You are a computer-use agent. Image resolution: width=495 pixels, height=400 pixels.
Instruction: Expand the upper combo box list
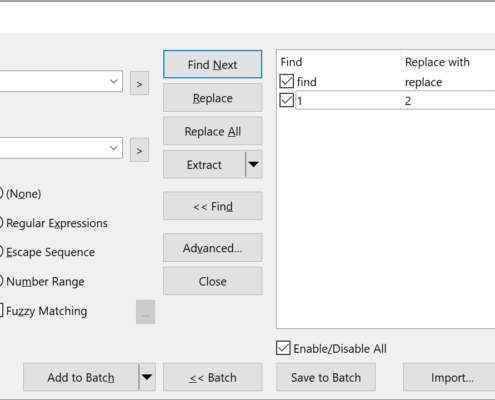point(114,81)
